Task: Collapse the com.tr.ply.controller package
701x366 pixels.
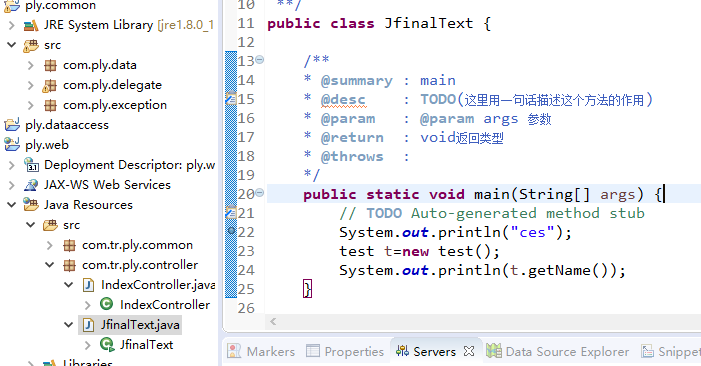Action: click(x=49, y=265)
